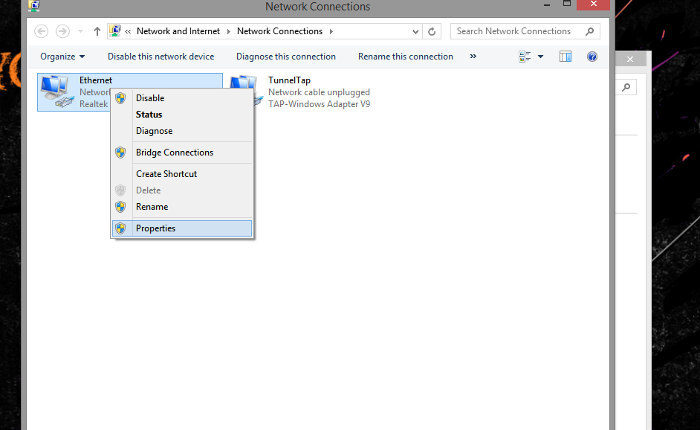
Task: Open recent locations dropdown arrow
Action: pyautogui.click(x=80, y=31)
